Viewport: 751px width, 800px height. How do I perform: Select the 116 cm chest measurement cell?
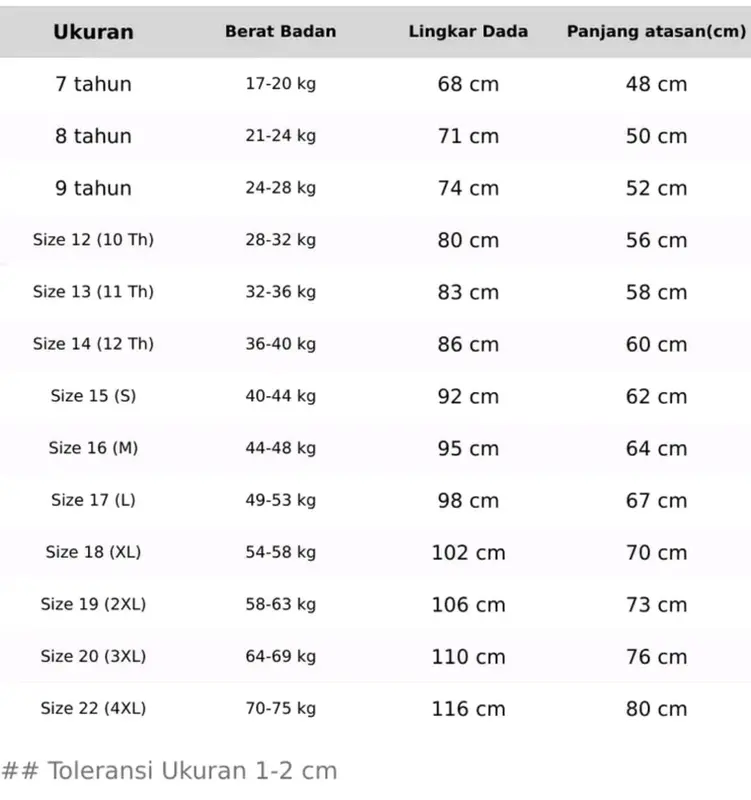[468, 709]
